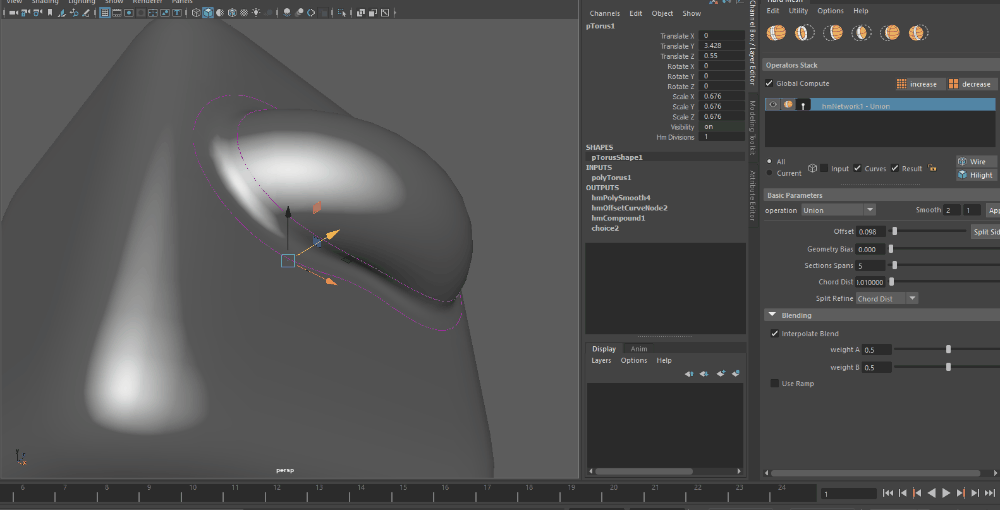
Task: Click the Split Sides button
Action: (985, 232)
